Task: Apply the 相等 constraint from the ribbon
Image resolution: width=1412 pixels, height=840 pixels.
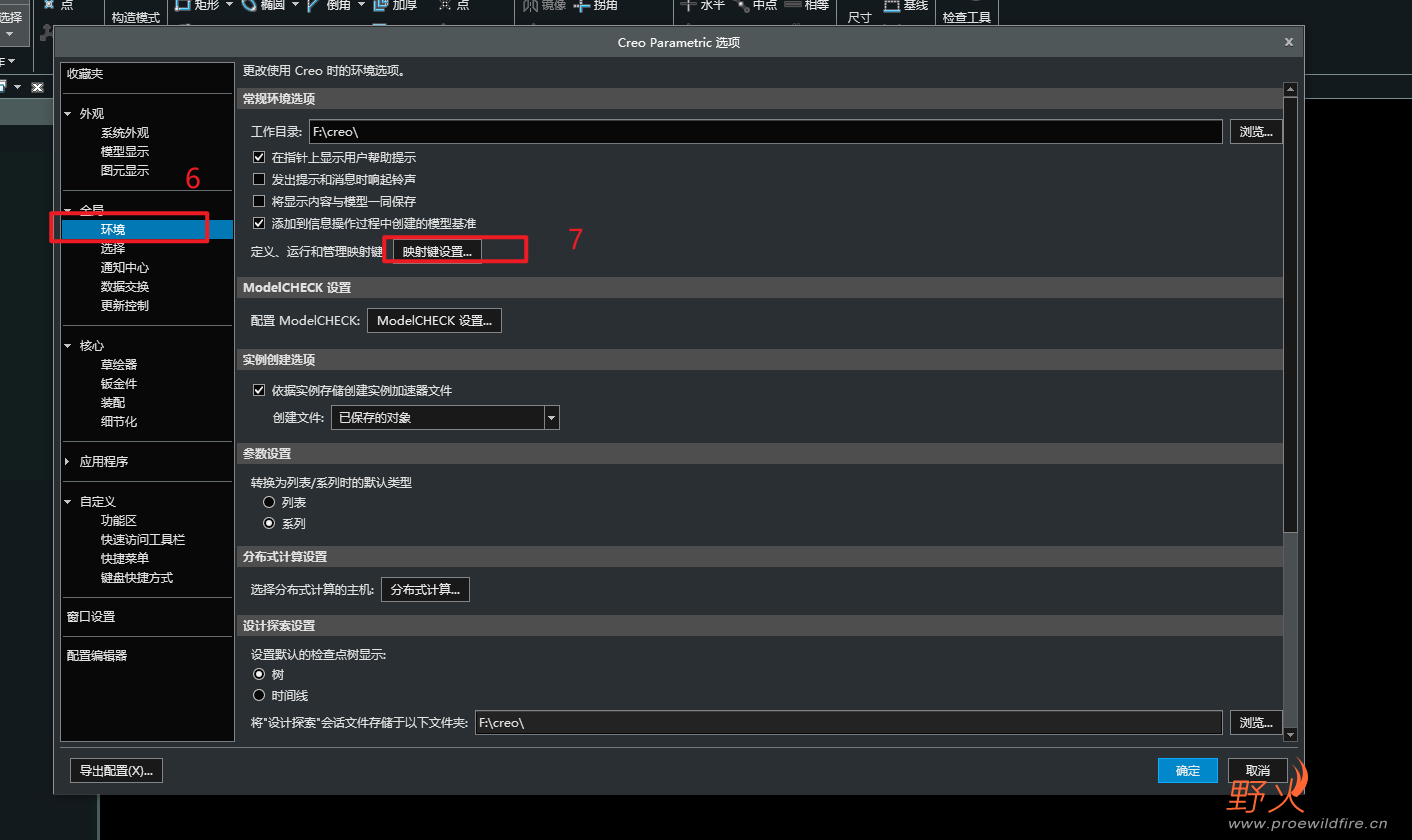Action: [807, 5]
